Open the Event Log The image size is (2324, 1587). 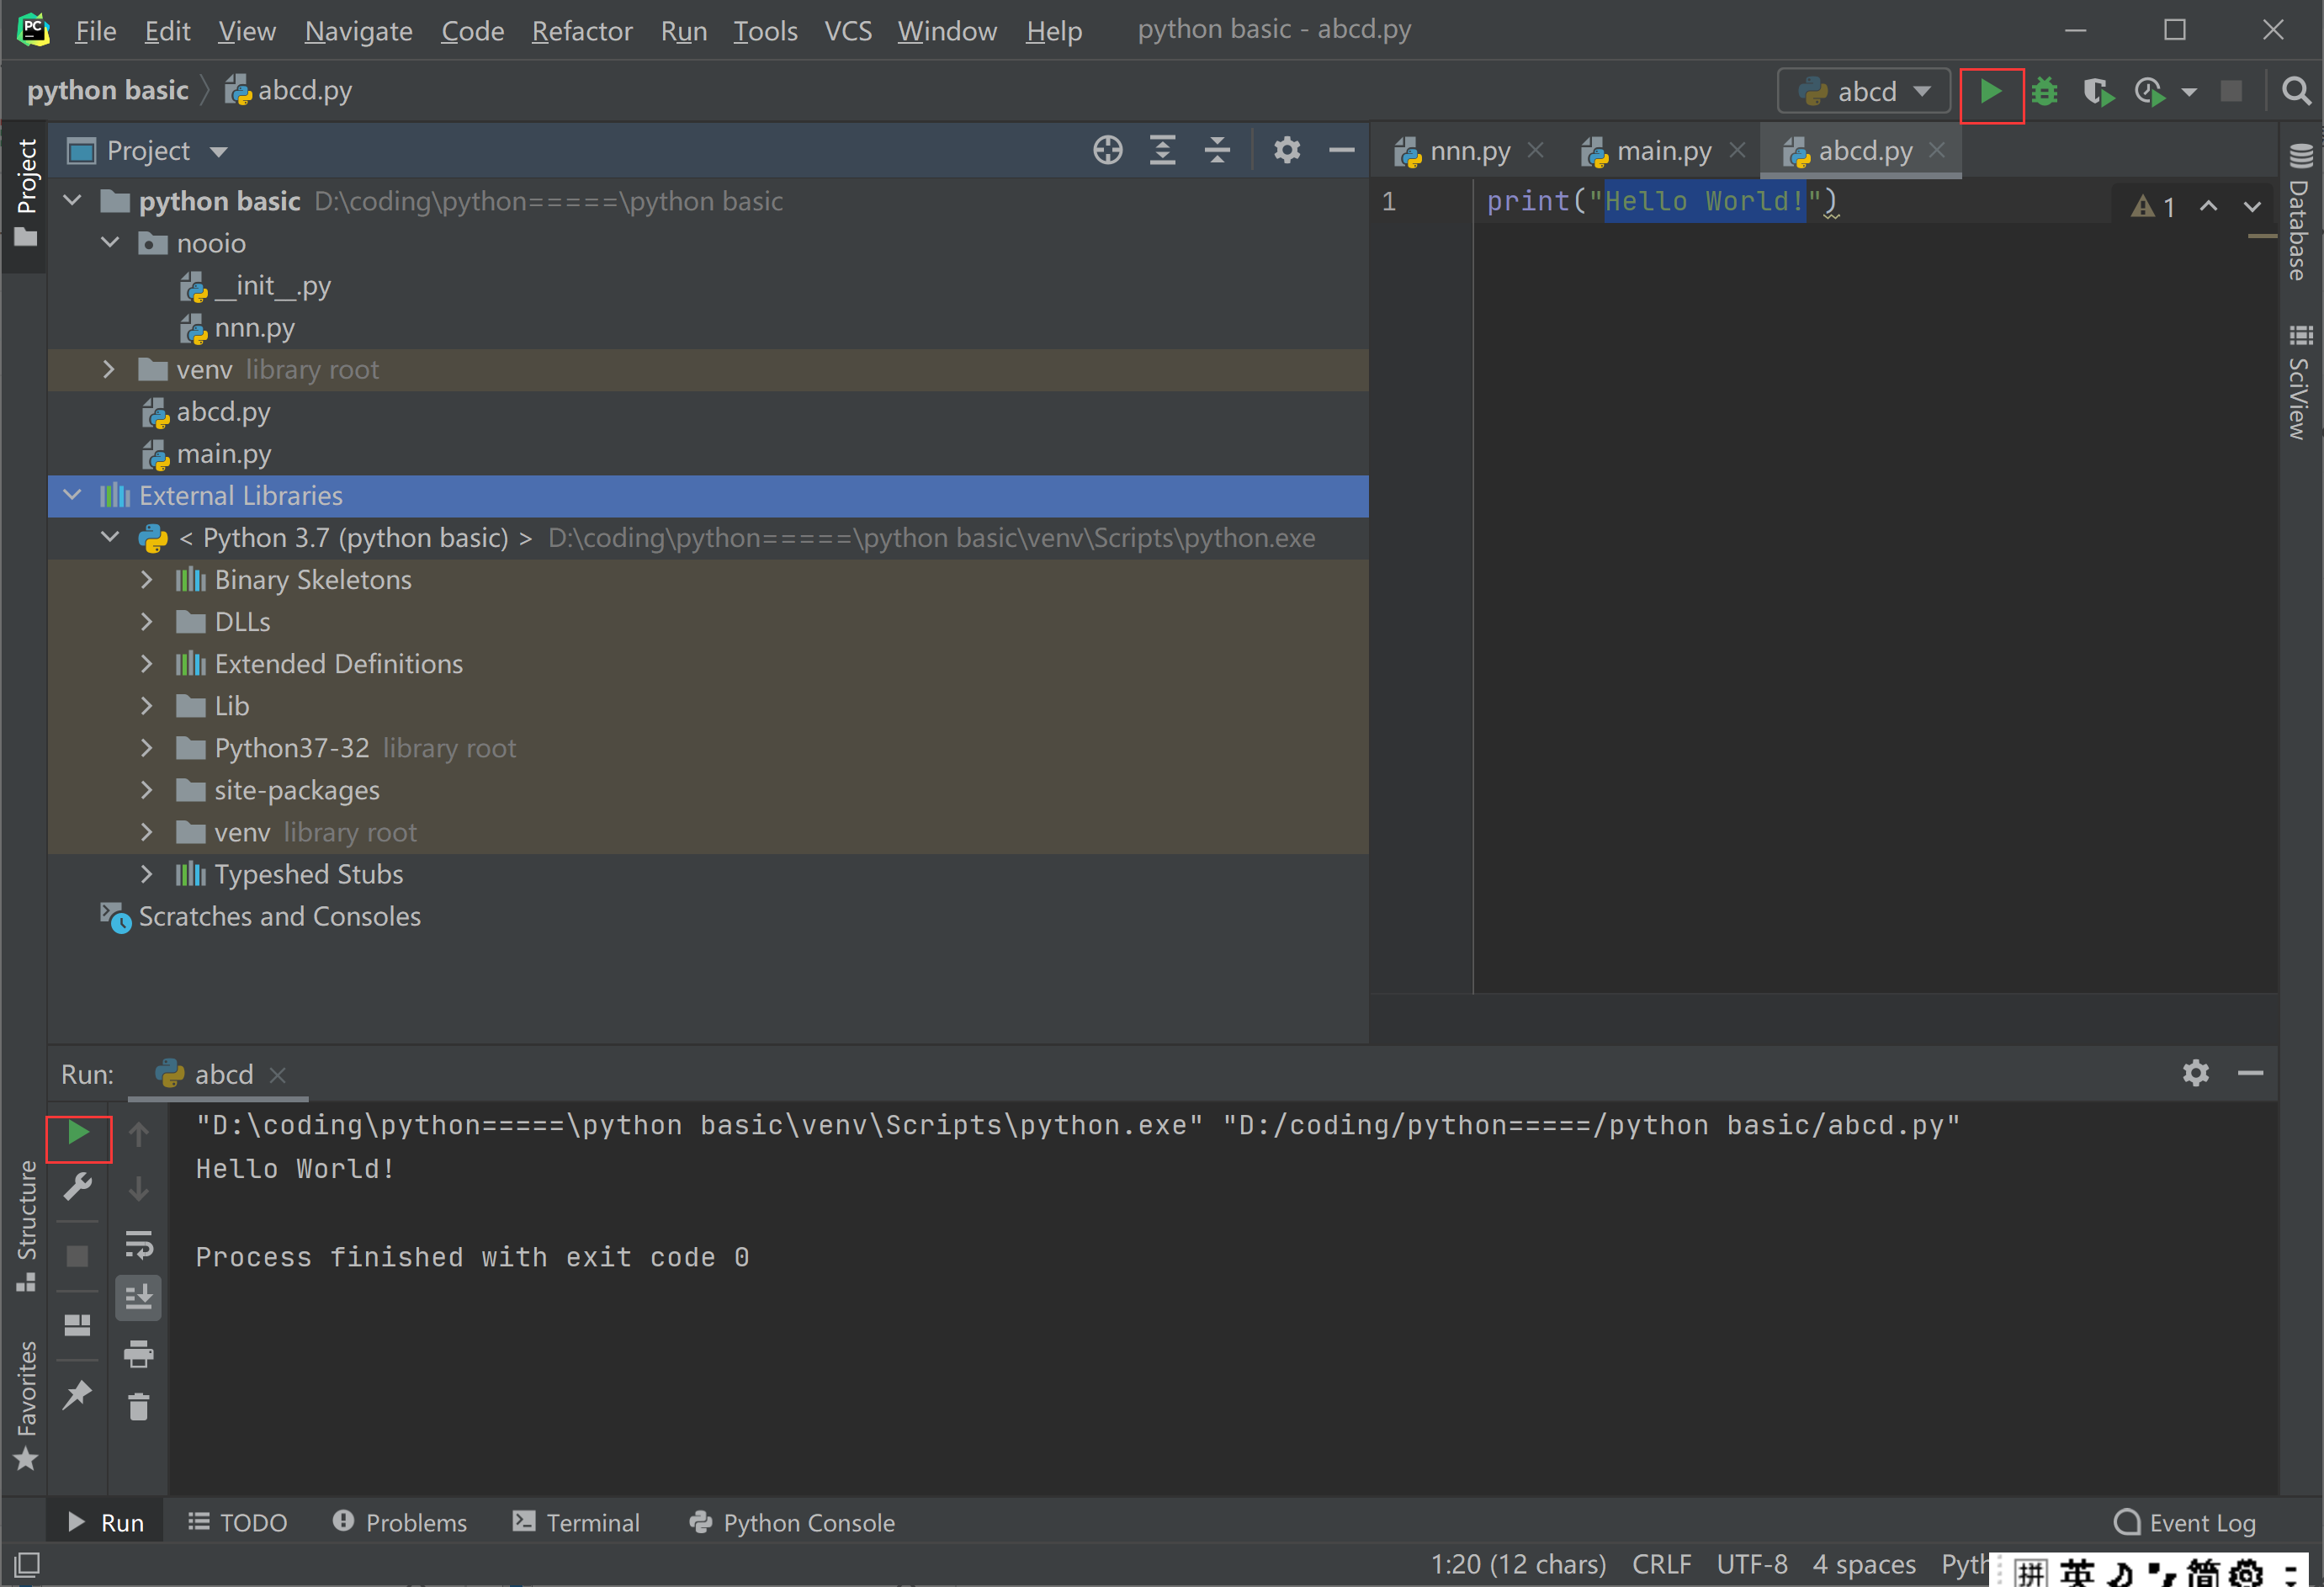[x=2186, y=1522]
